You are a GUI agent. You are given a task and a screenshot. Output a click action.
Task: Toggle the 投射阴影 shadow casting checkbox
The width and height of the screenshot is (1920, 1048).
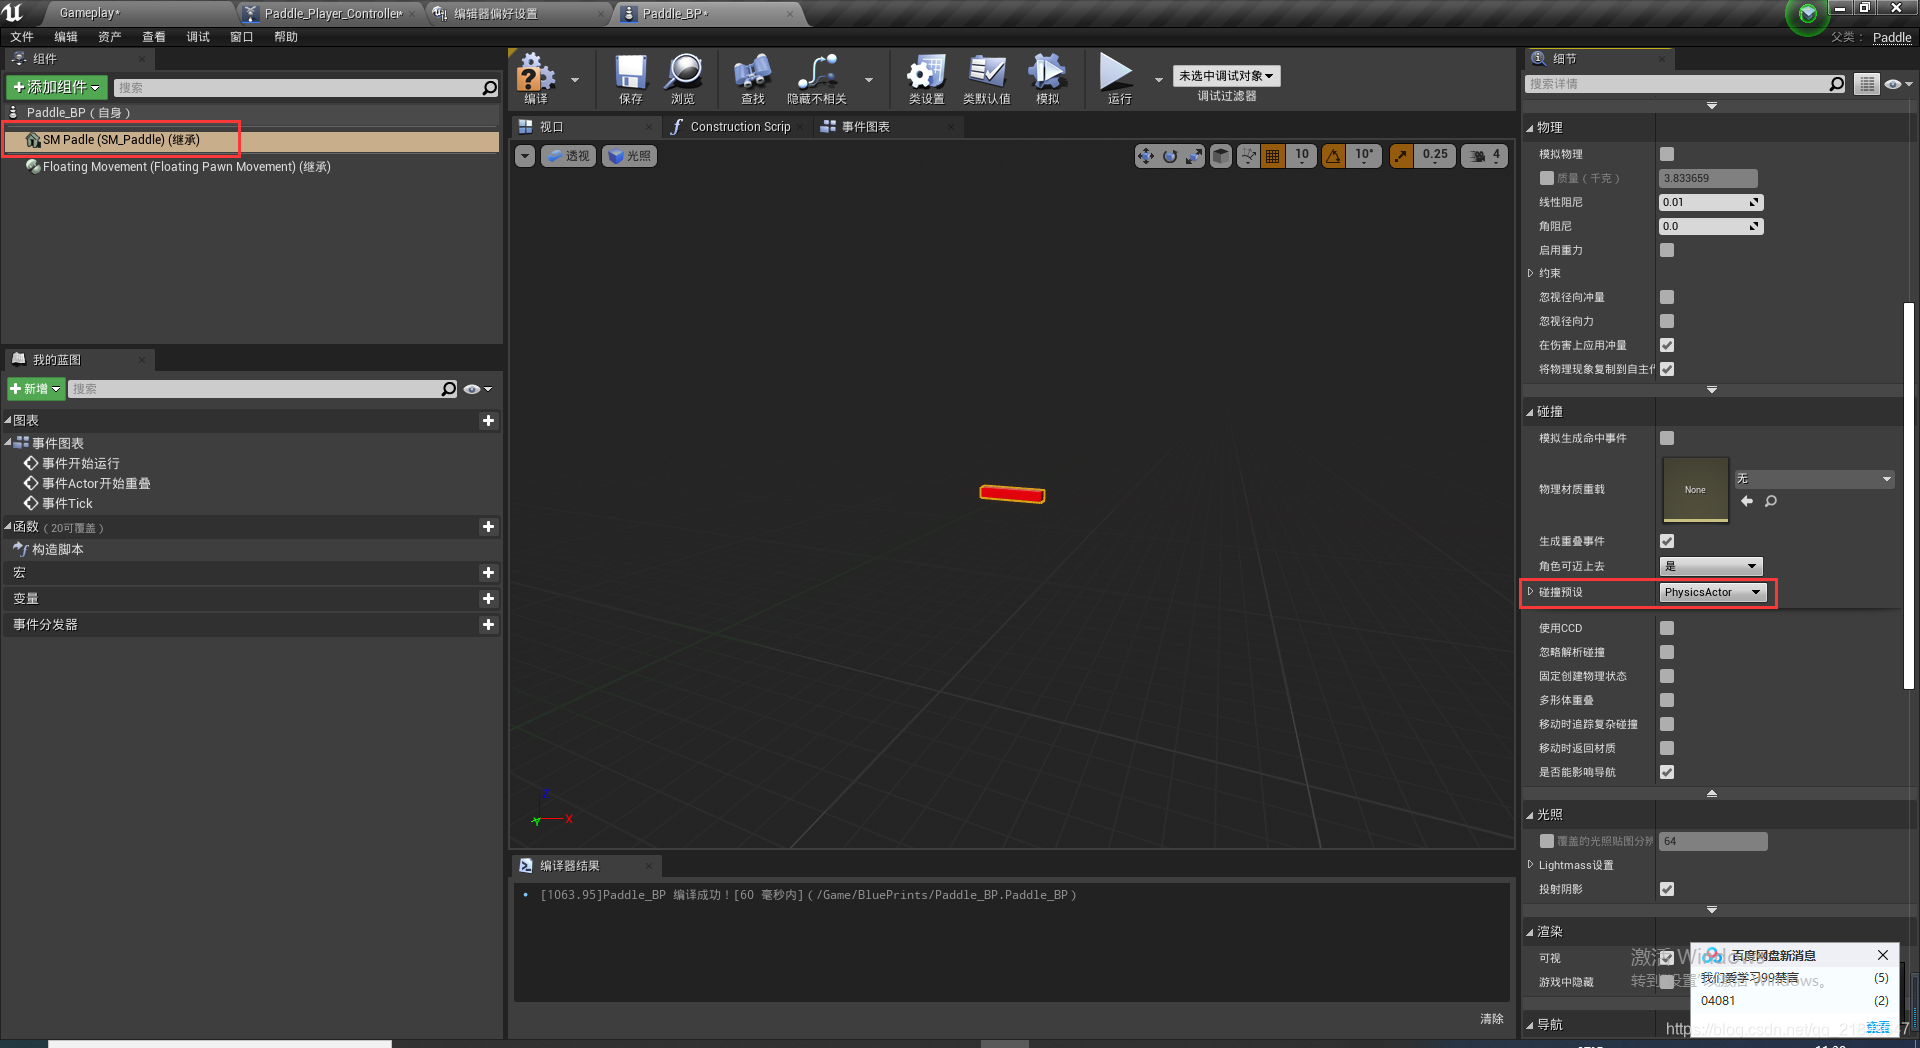click(x=1666, y=889)
